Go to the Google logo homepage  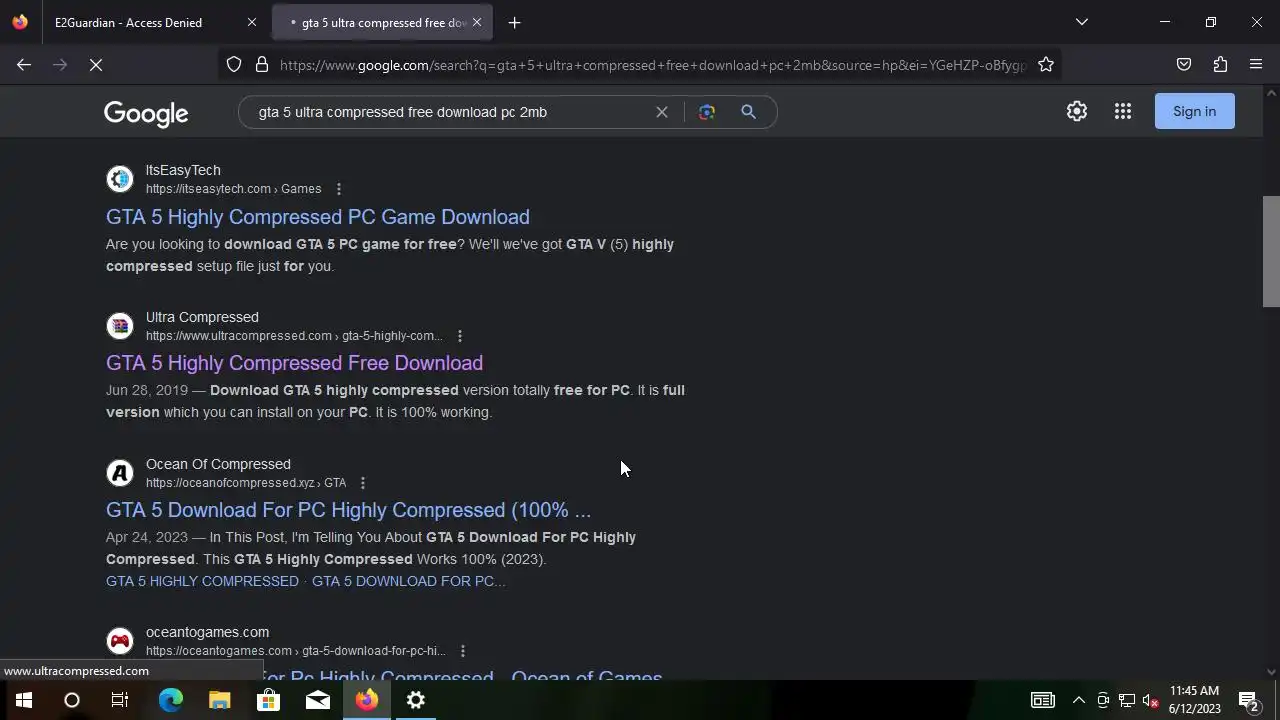pyautogui.click(x=146, y=113)
